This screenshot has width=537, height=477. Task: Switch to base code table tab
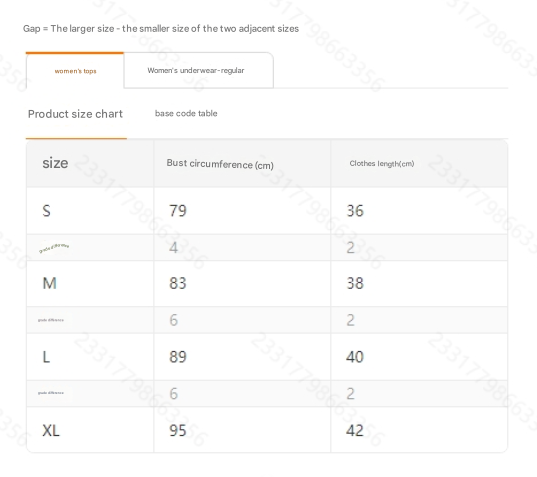point(186,113)
